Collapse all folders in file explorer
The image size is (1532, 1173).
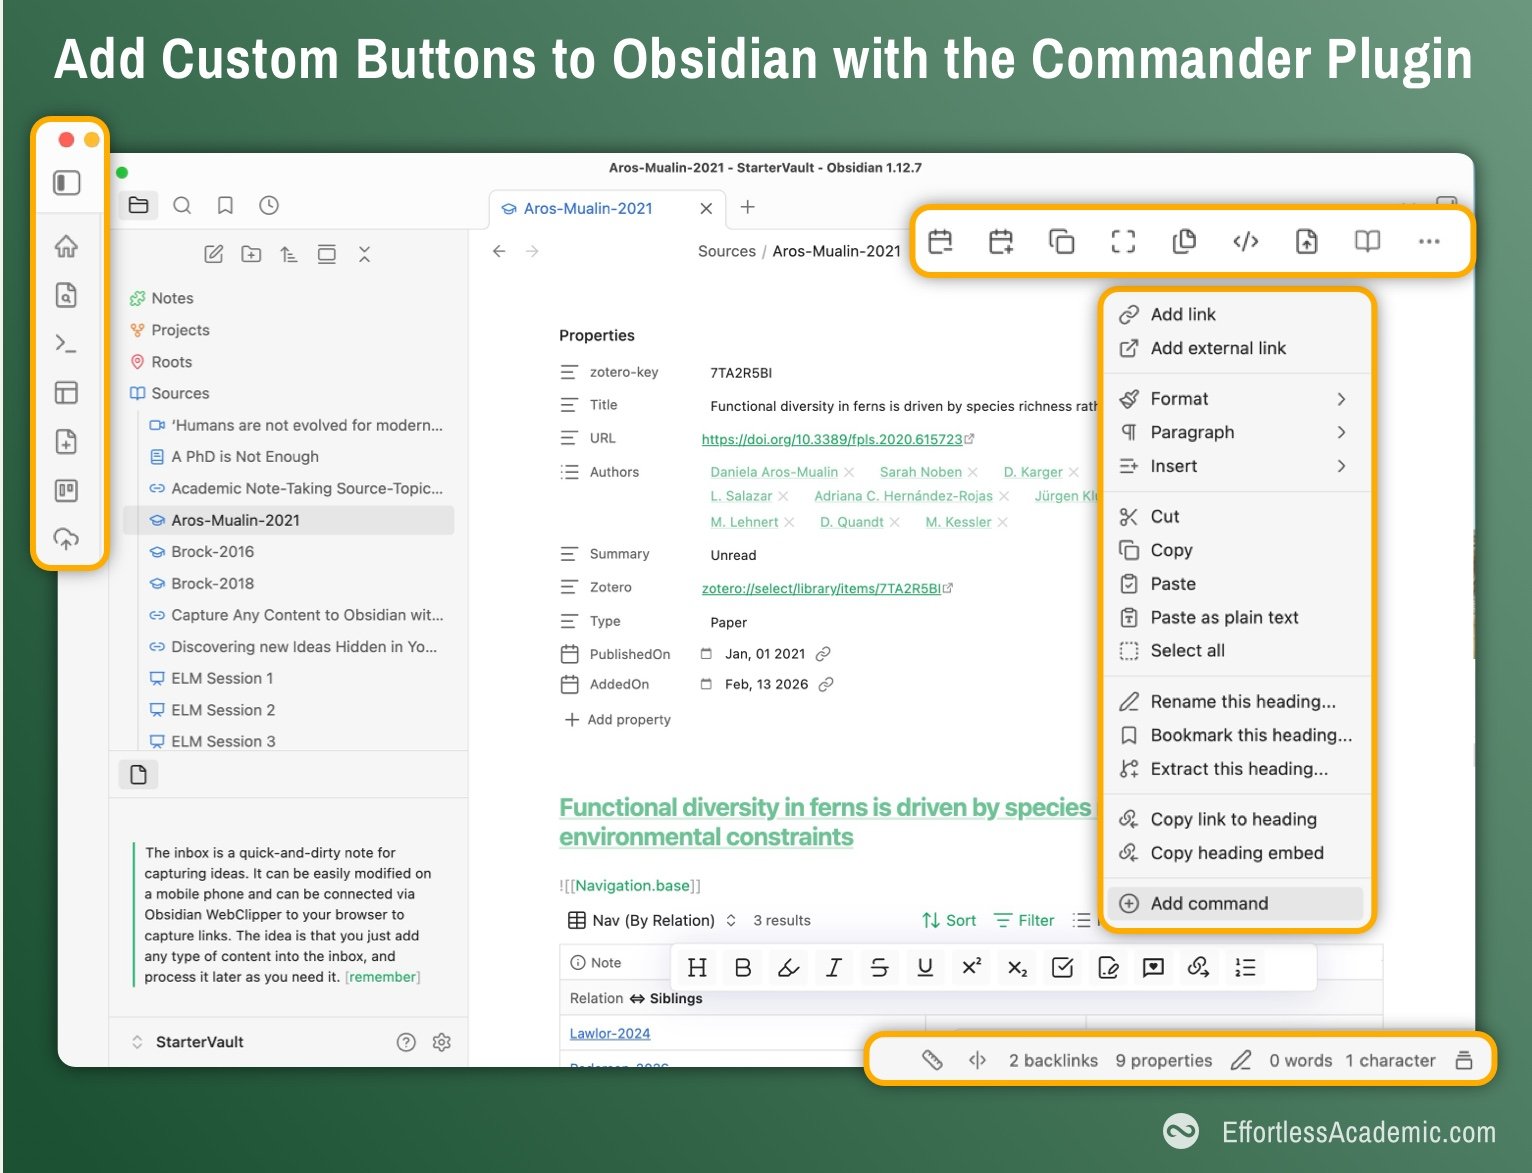(x=364, y=254)
